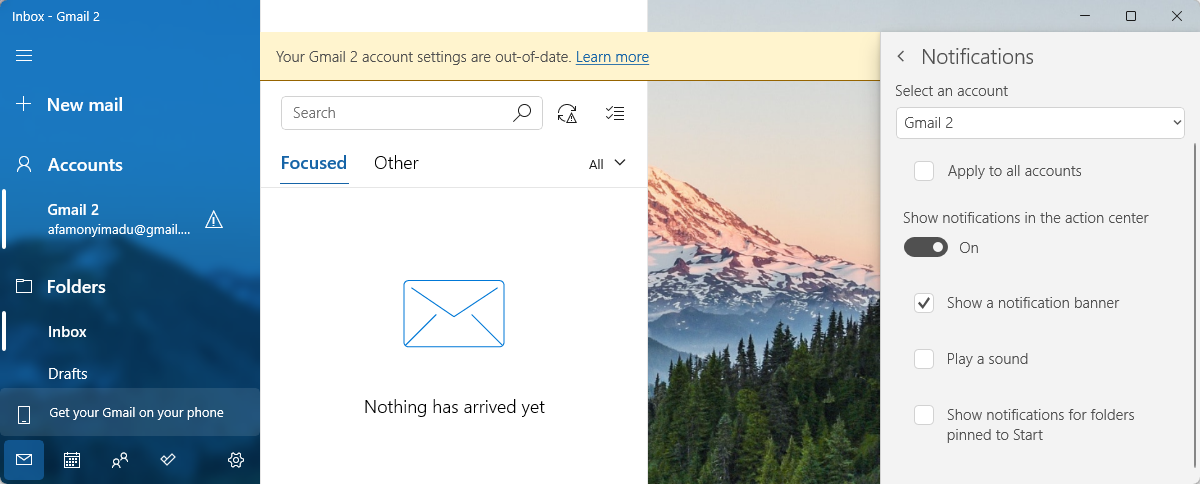Click the "Nothing has arrived yet" text
This screenshot has height=484, width=1200.
pyautogui.click(x=454, y=407)
